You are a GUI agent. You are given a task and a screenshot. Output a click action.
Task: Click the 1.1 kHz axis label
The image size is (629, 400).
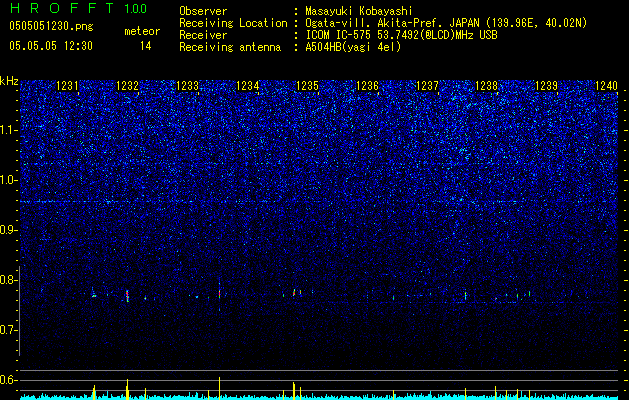8,130
